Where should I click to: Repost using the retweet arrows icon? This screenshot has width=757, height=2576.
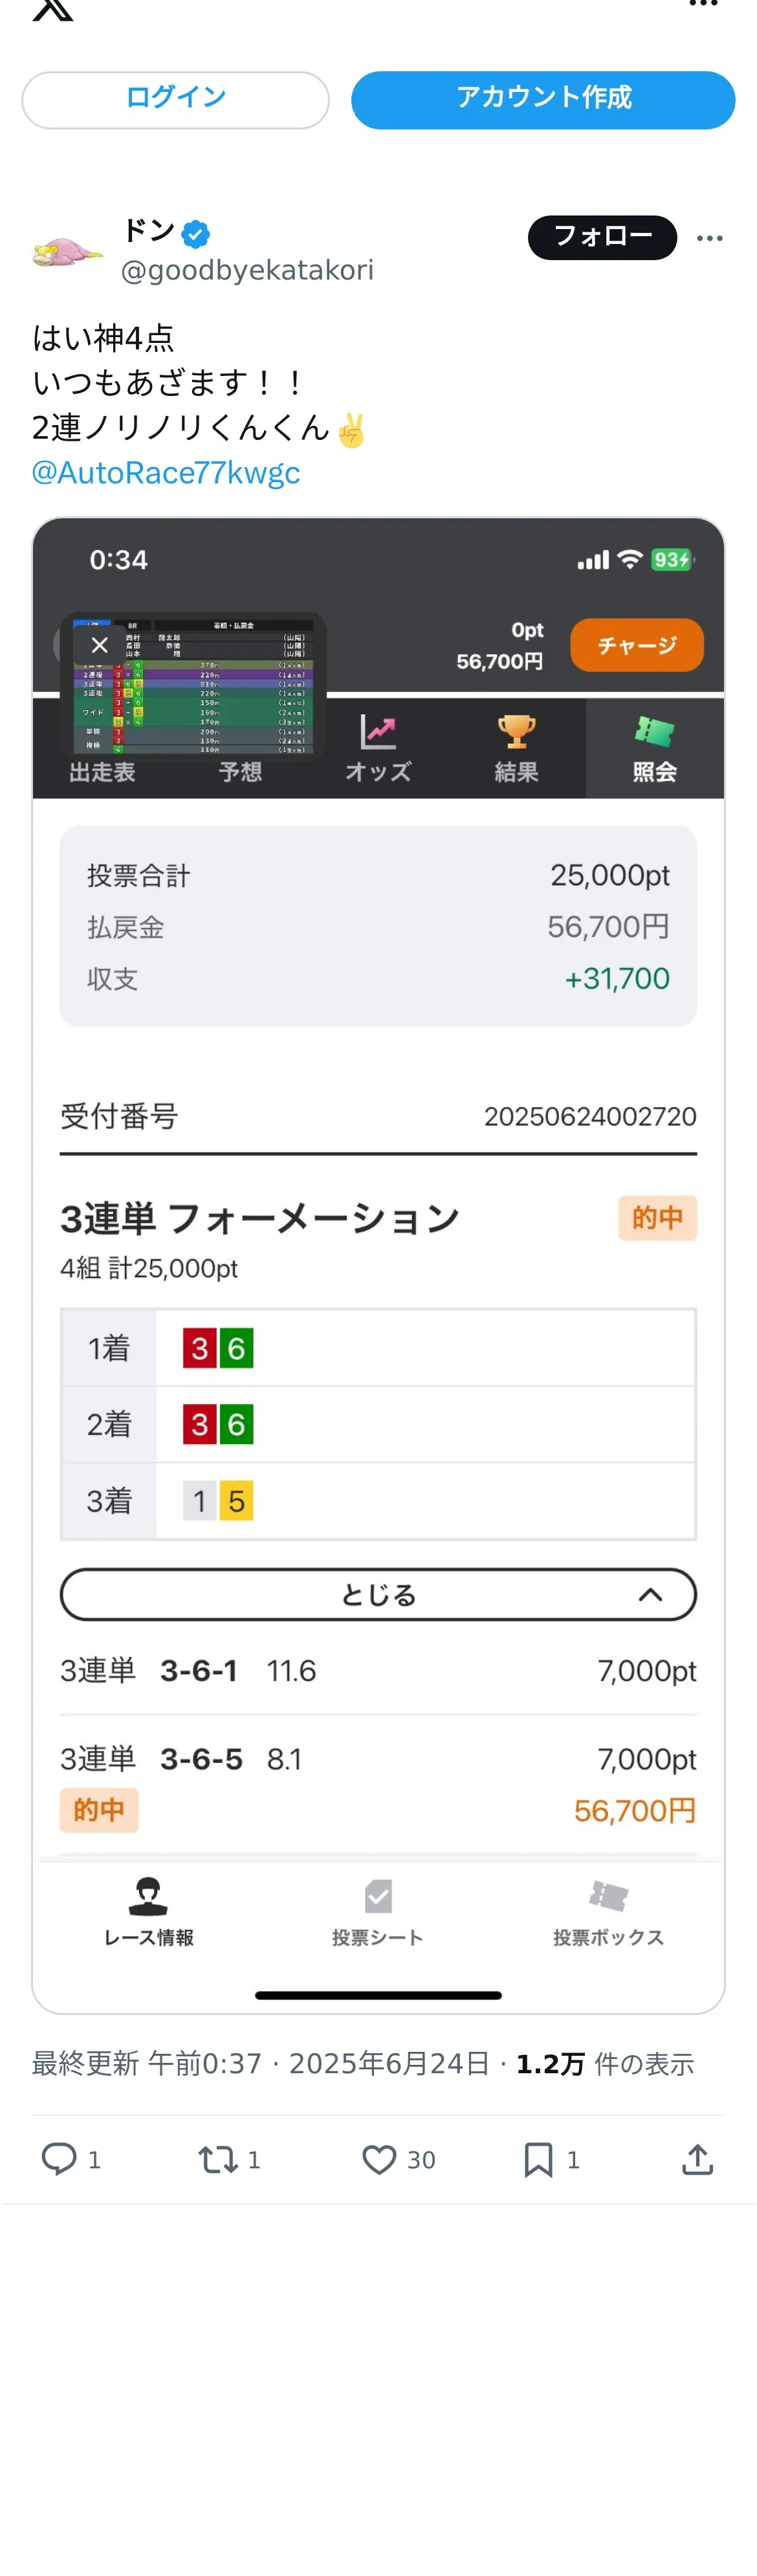pyautogui.click(x=217, y=2159)
